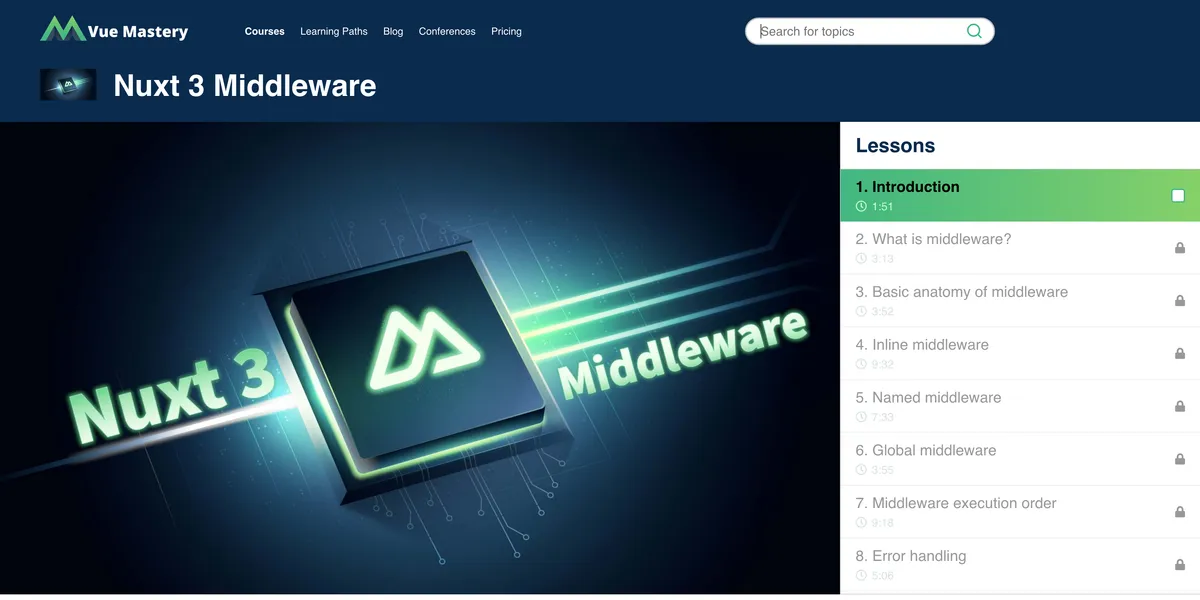
Task: Click the Vue Mastery logo icon
Action: [x=62, y=30]
